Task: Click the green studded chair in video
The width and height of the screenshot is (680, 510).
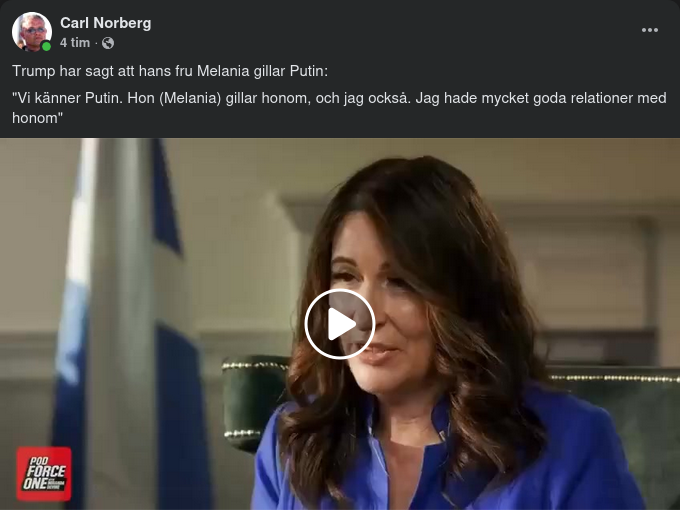Action: 254,401
